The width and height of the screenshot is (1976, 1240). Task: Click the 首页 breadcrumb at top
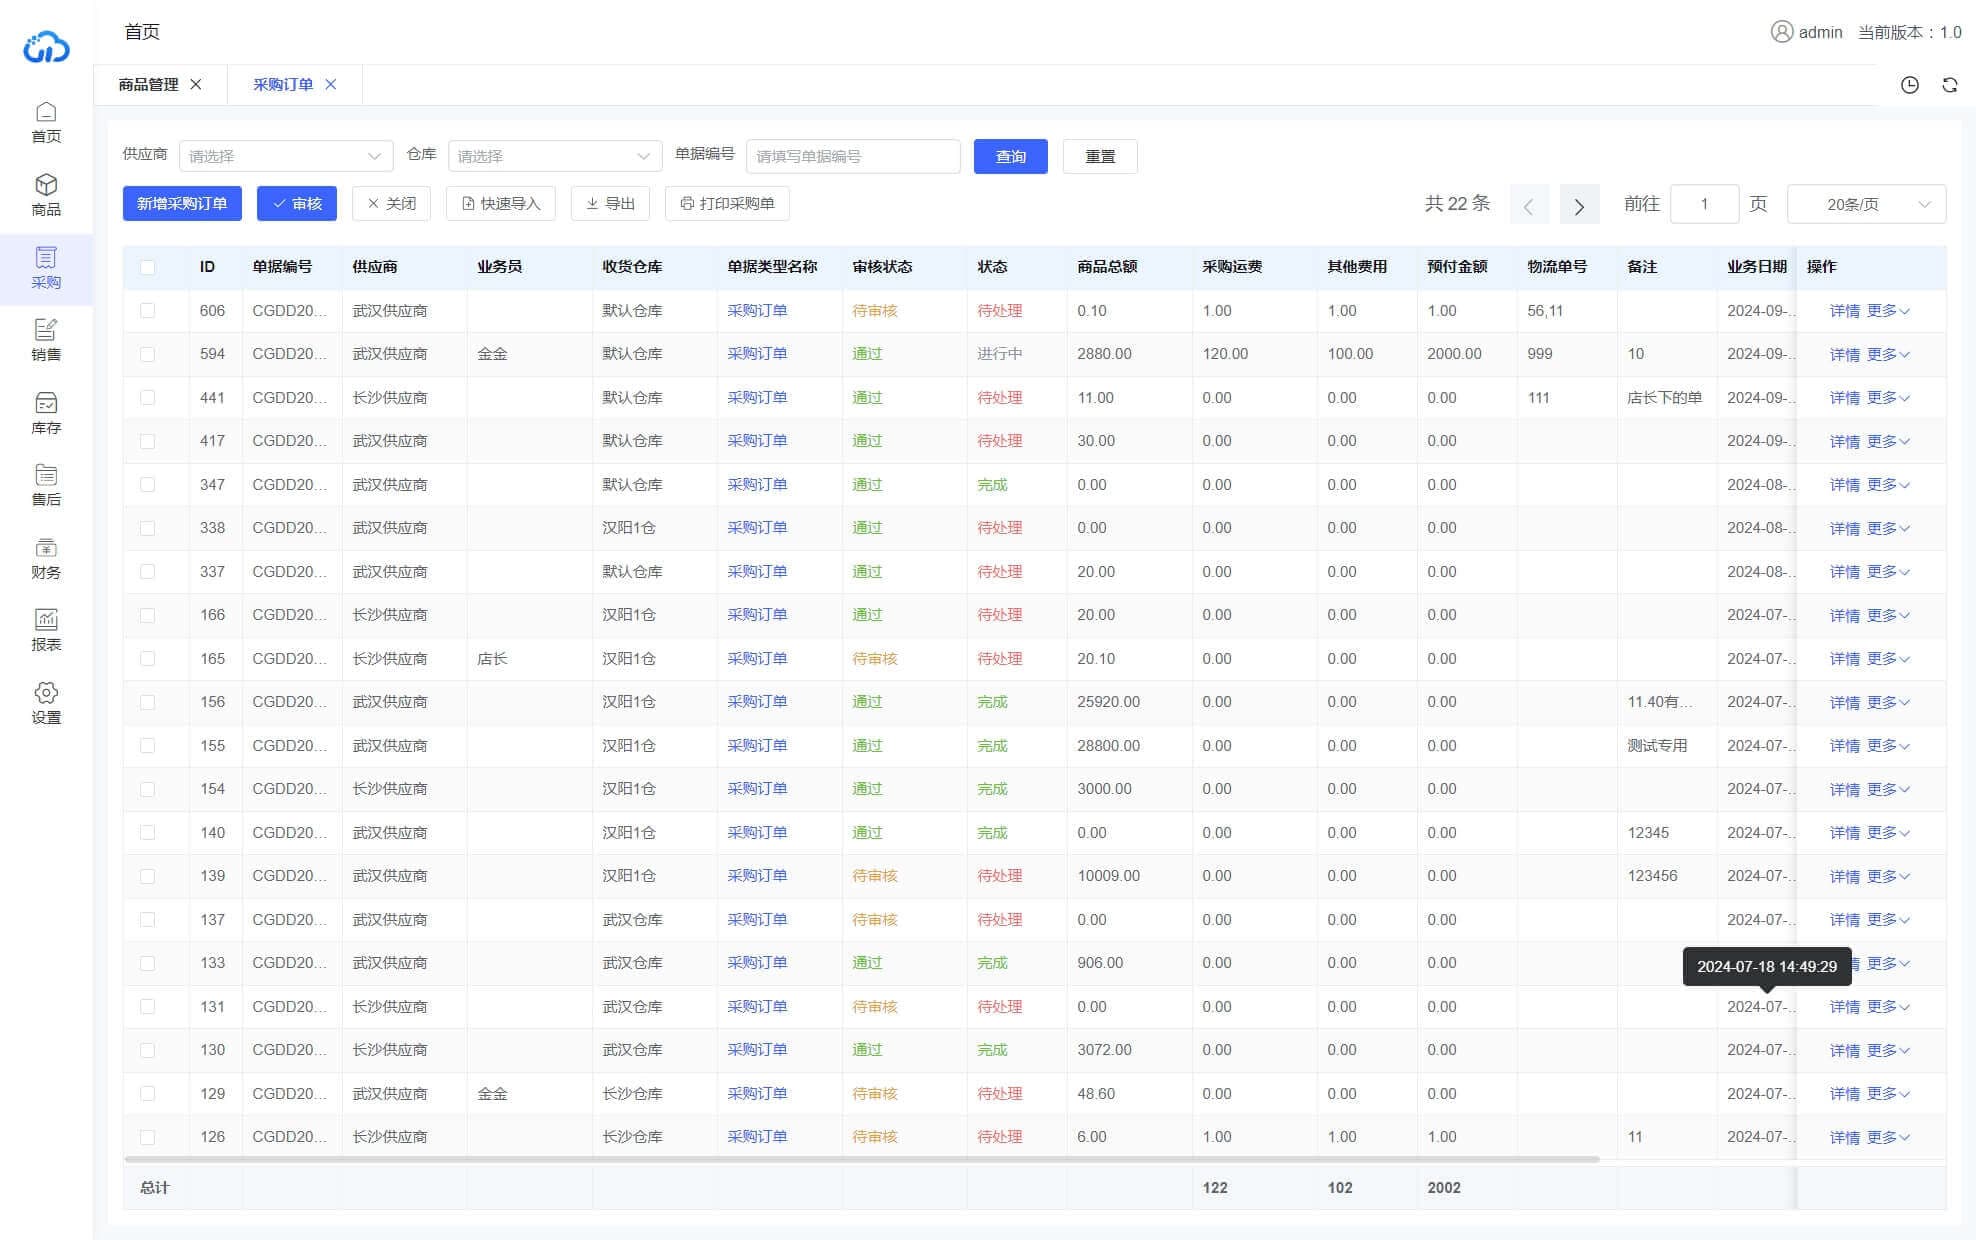[x=142, y=32]
